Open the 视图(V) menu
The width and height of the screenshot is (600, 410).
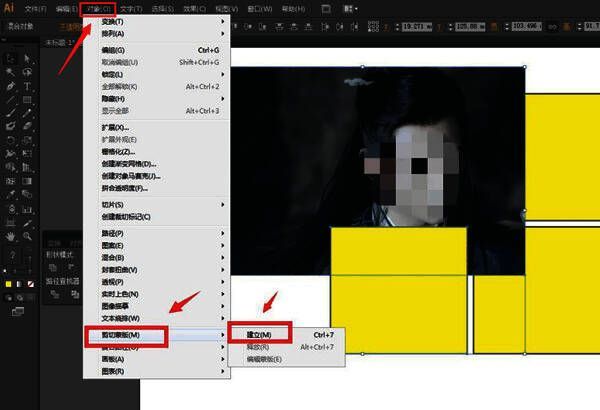(226, 9)
